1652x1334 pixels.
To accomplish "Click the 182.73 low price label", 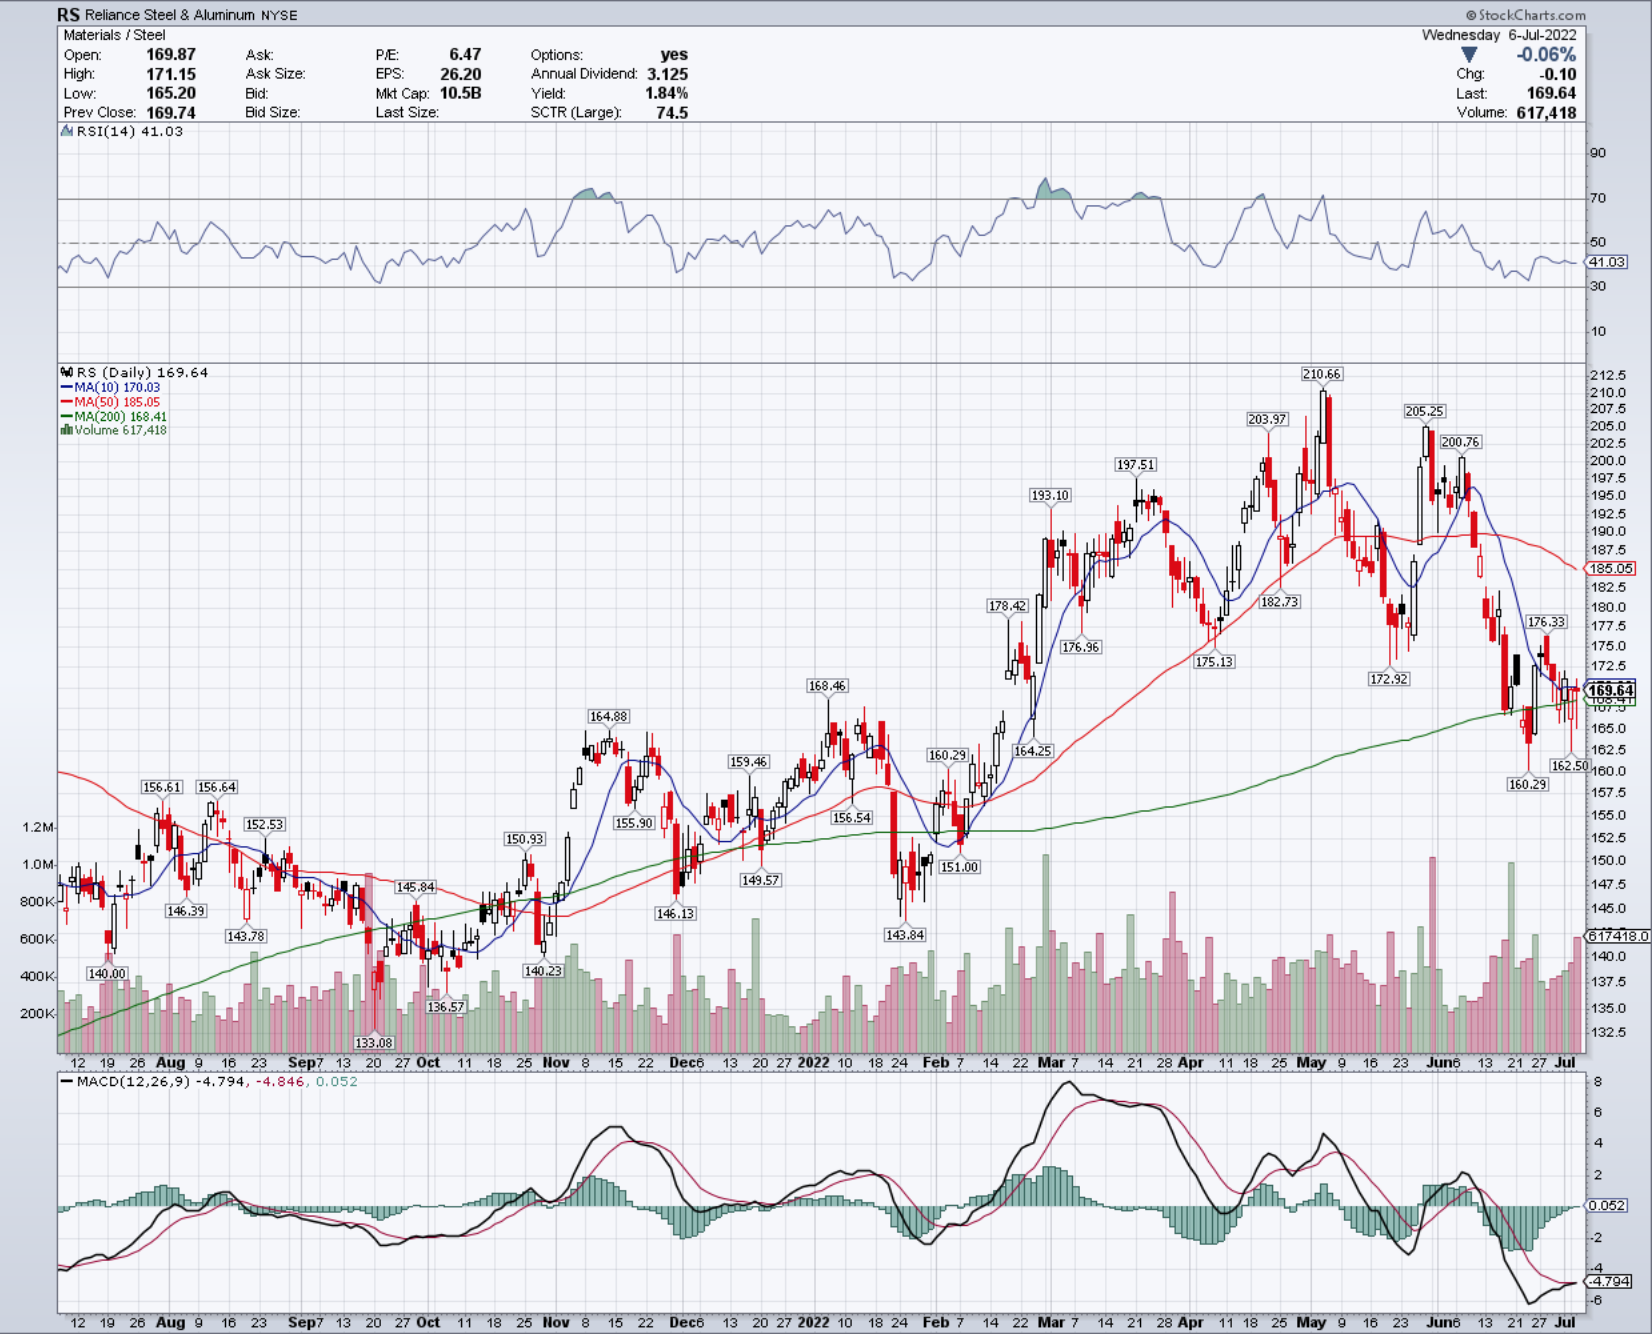I will point(1279,602).
